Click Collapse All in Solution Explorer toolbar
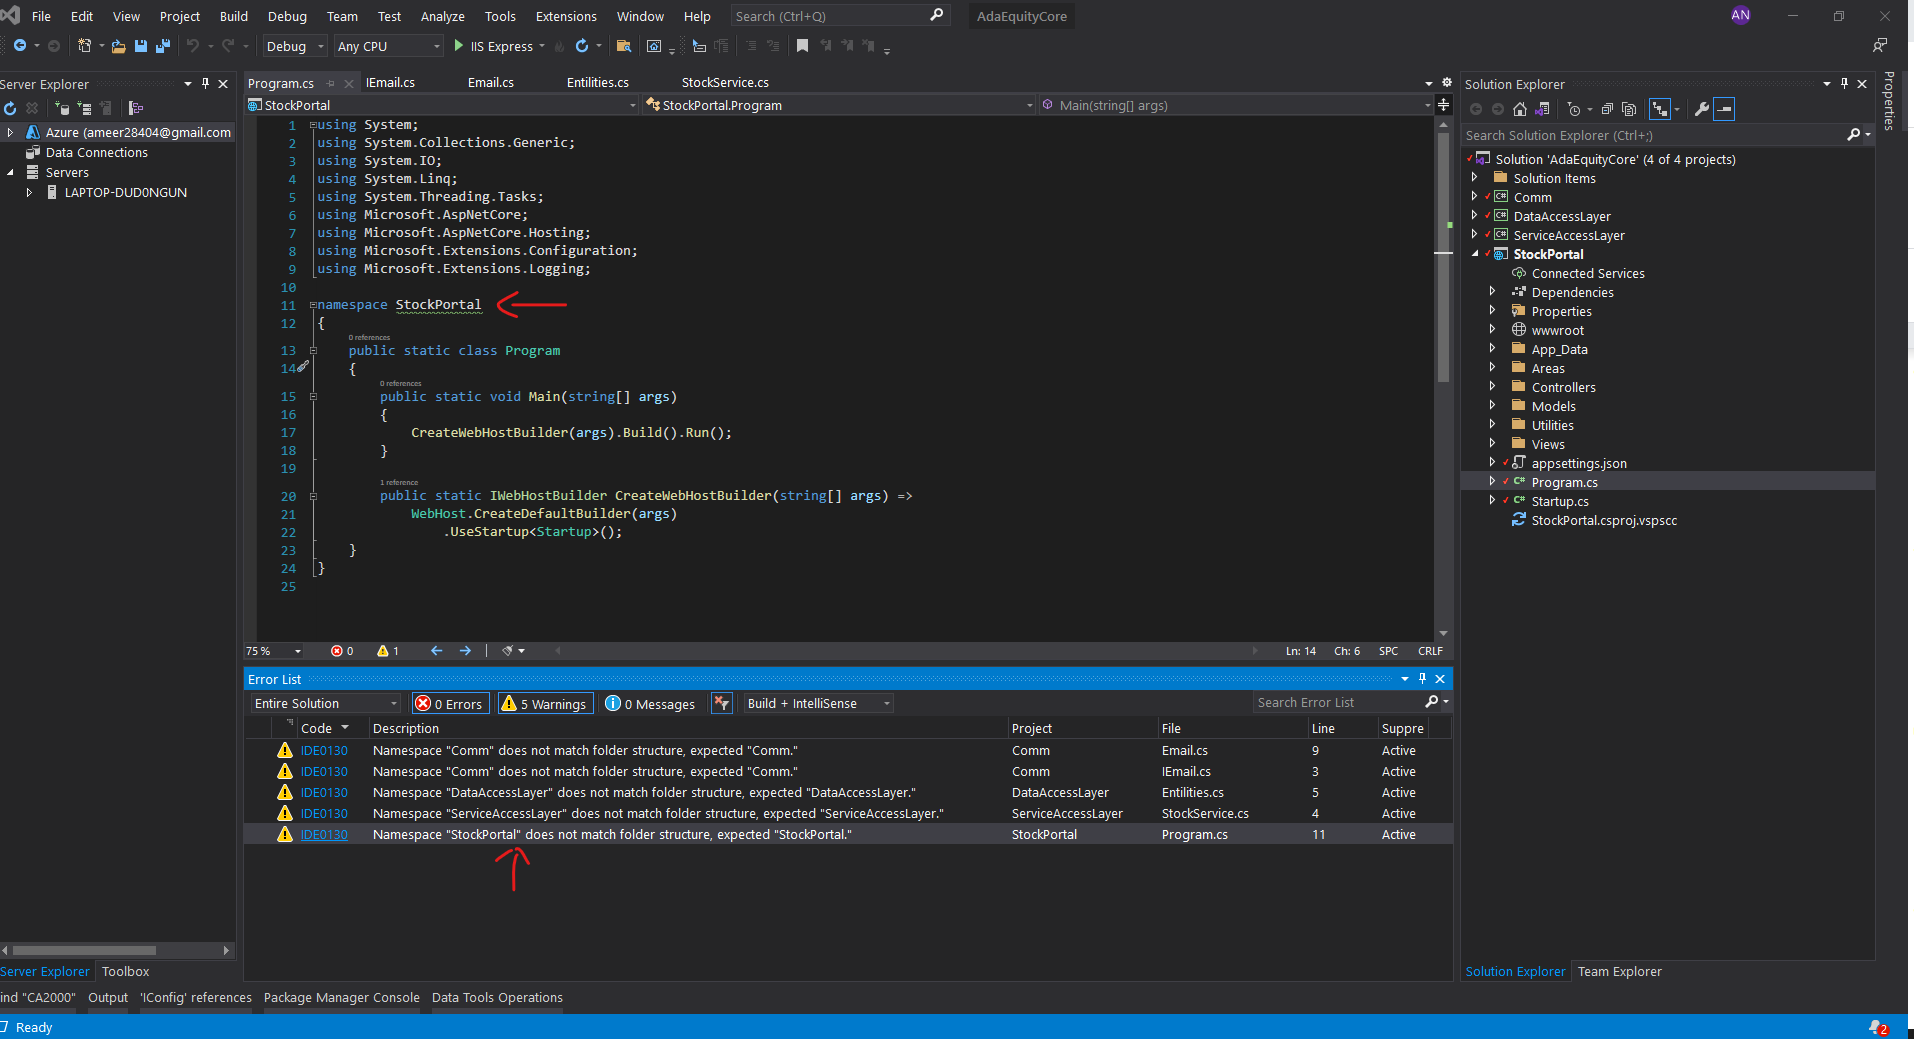This screenshot has height=1039, width=1914. [x=1607, y=109]
